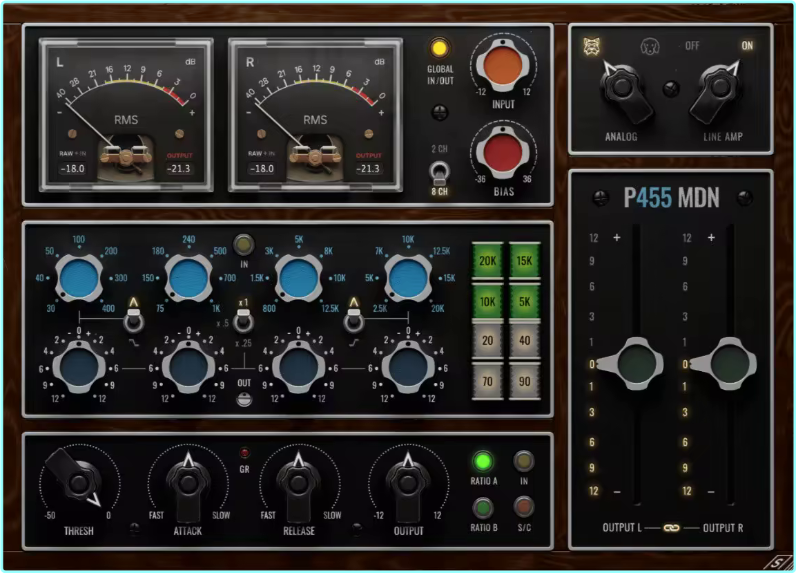The width and height of the screenshot is (796, 573).
Task: Toggle the compressor IN button
Action: 524,461
